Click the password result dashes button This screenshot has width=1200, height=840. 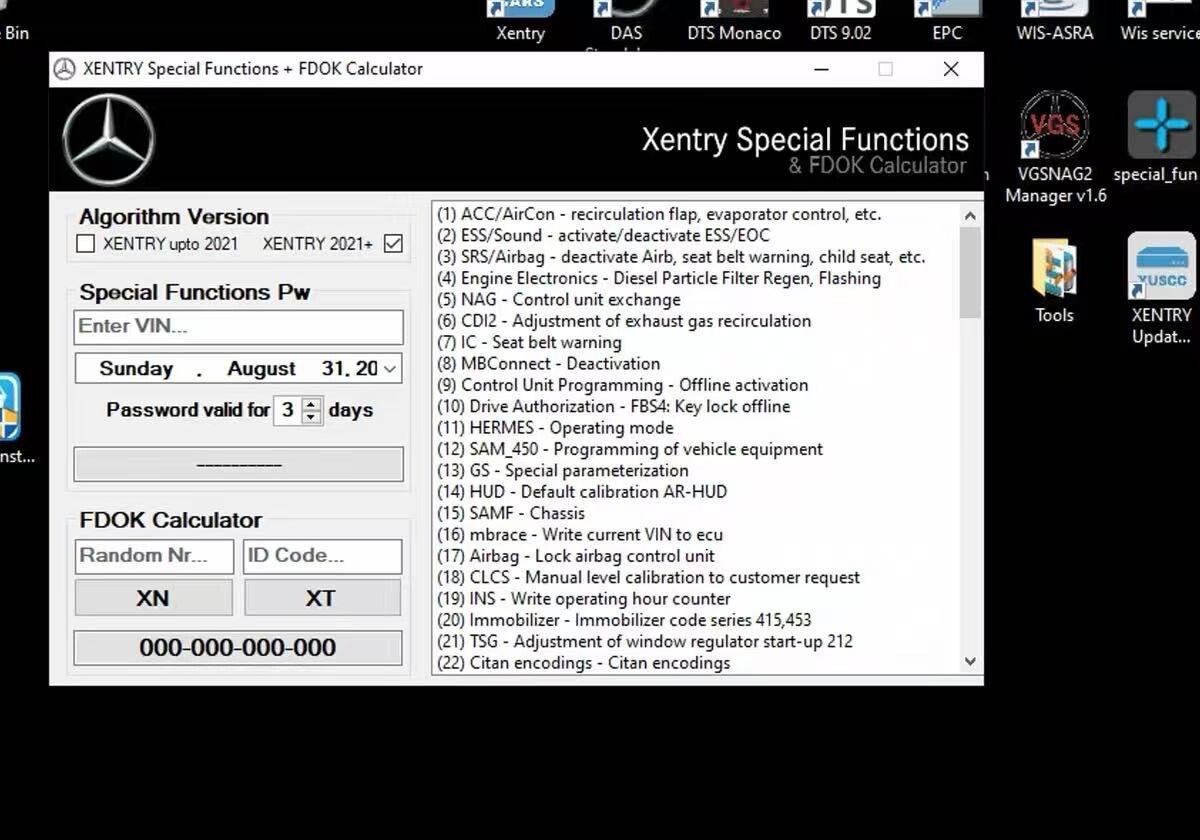click(239, 464)
